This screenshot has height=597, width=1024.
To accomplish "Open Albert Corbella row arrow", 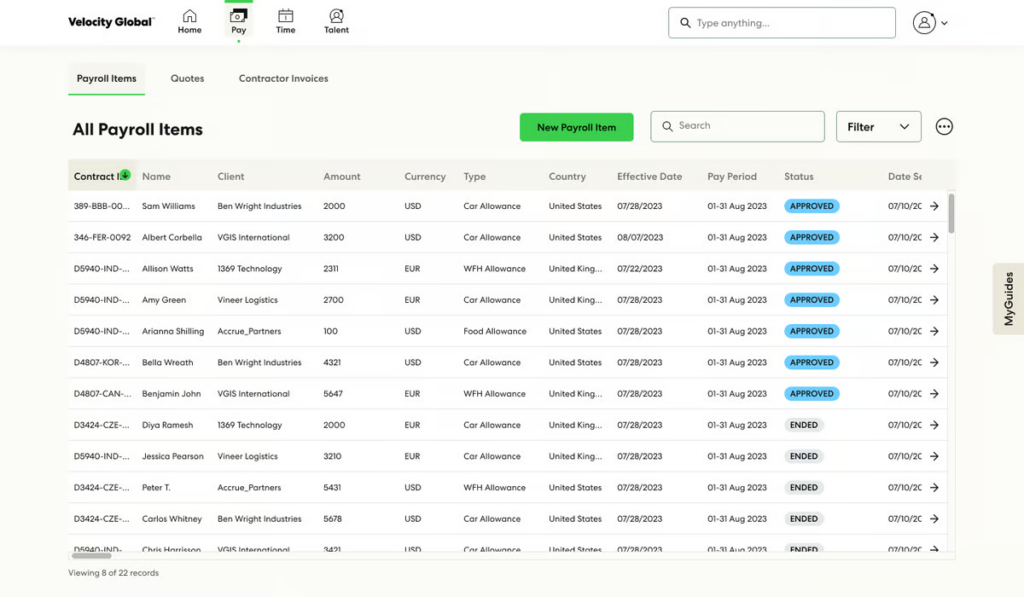I will [935, 237].
